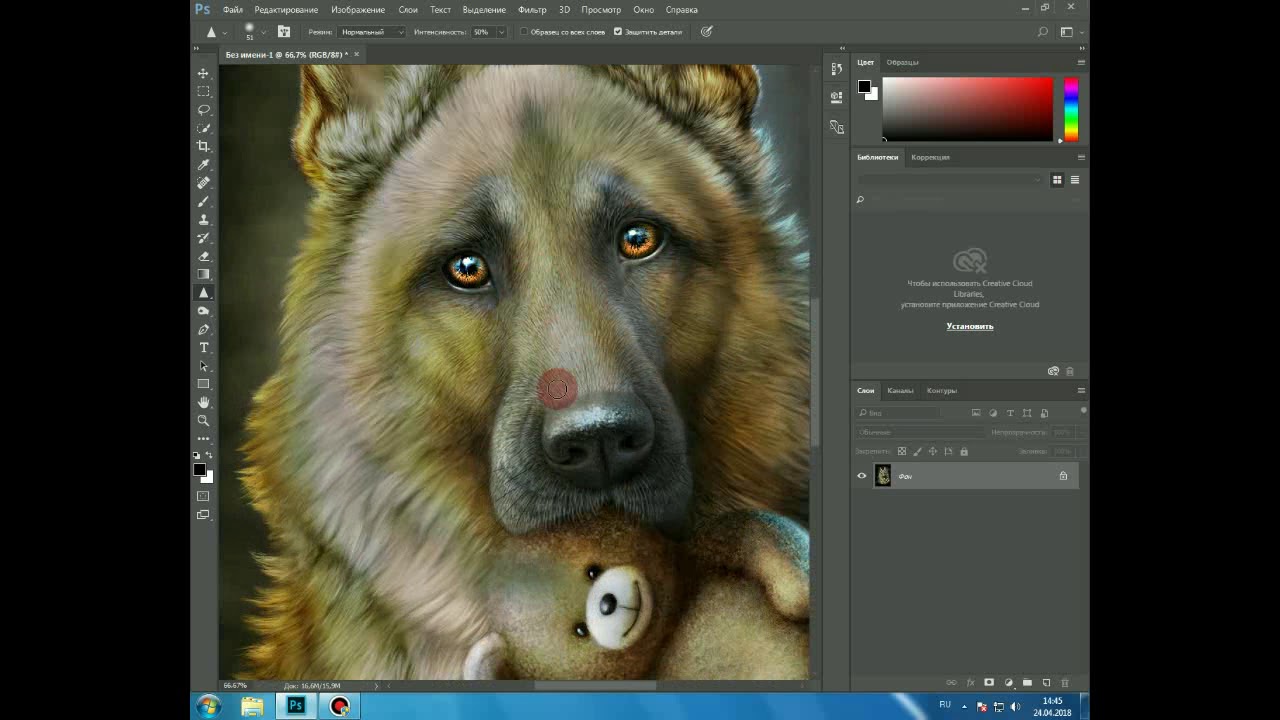
Task: Select the Zoom tool
Action: [203, 421]
